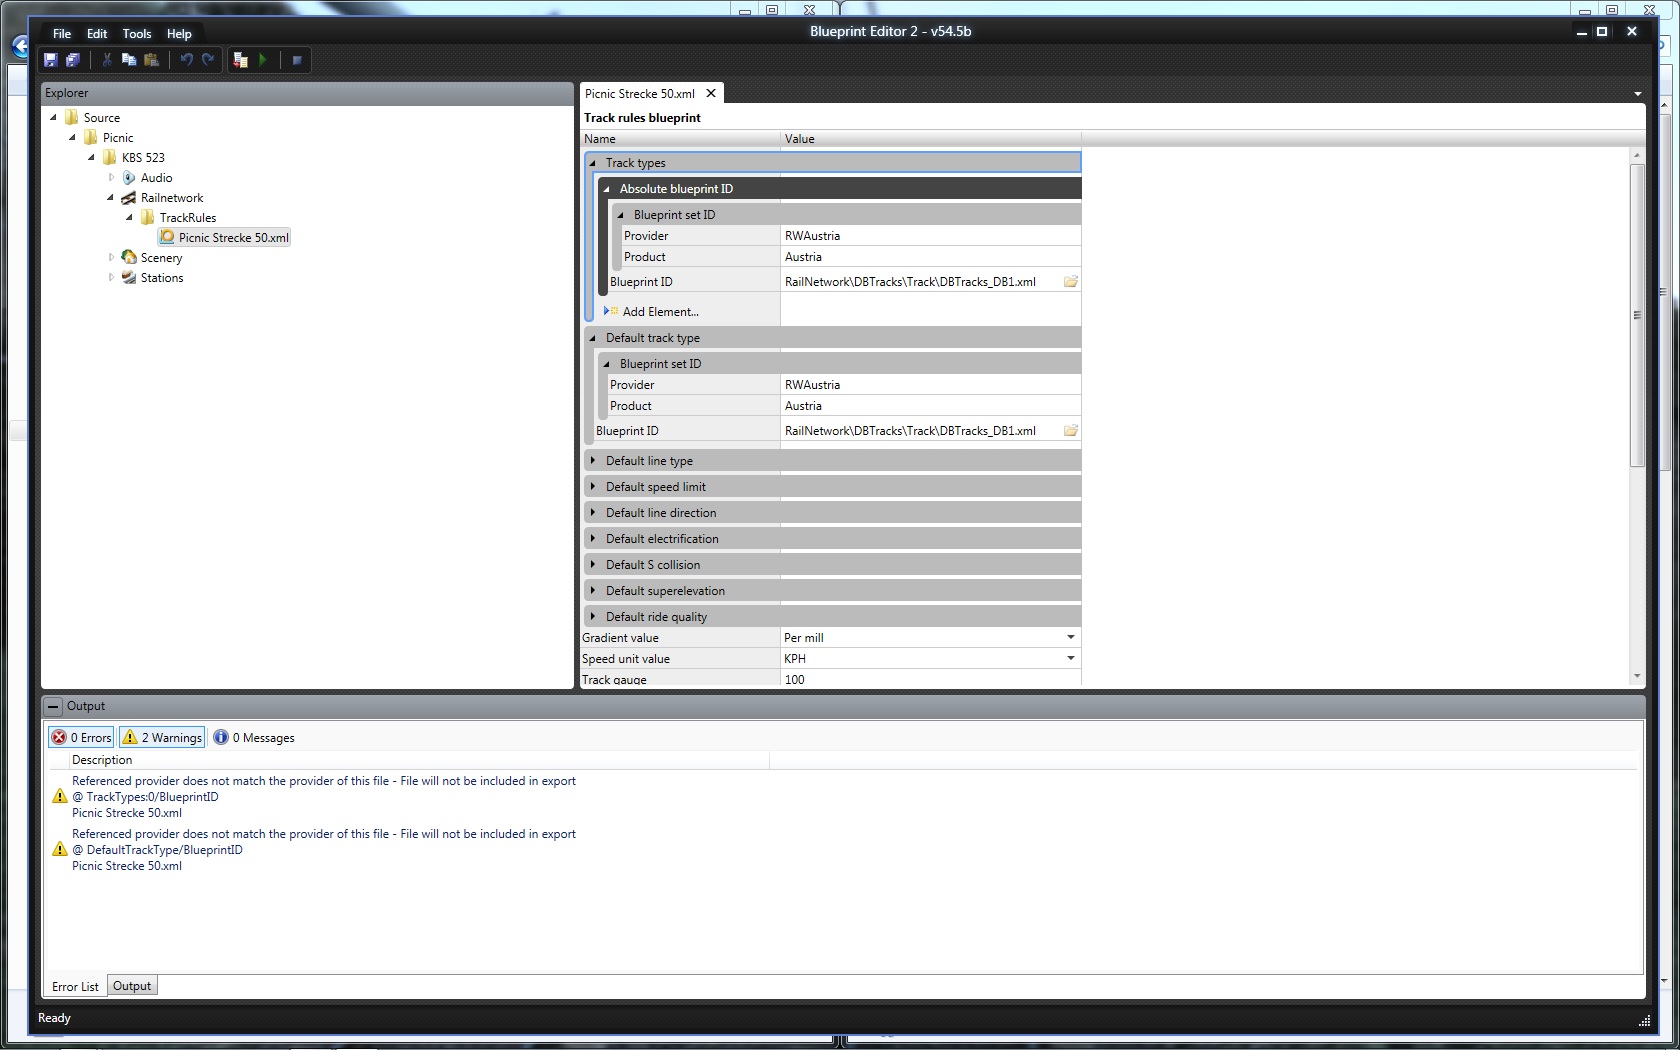Screen dimensions: 1680x1050
Task: Click the blue stop square icon
Action: pyautogui.click(x=297, y=60)
